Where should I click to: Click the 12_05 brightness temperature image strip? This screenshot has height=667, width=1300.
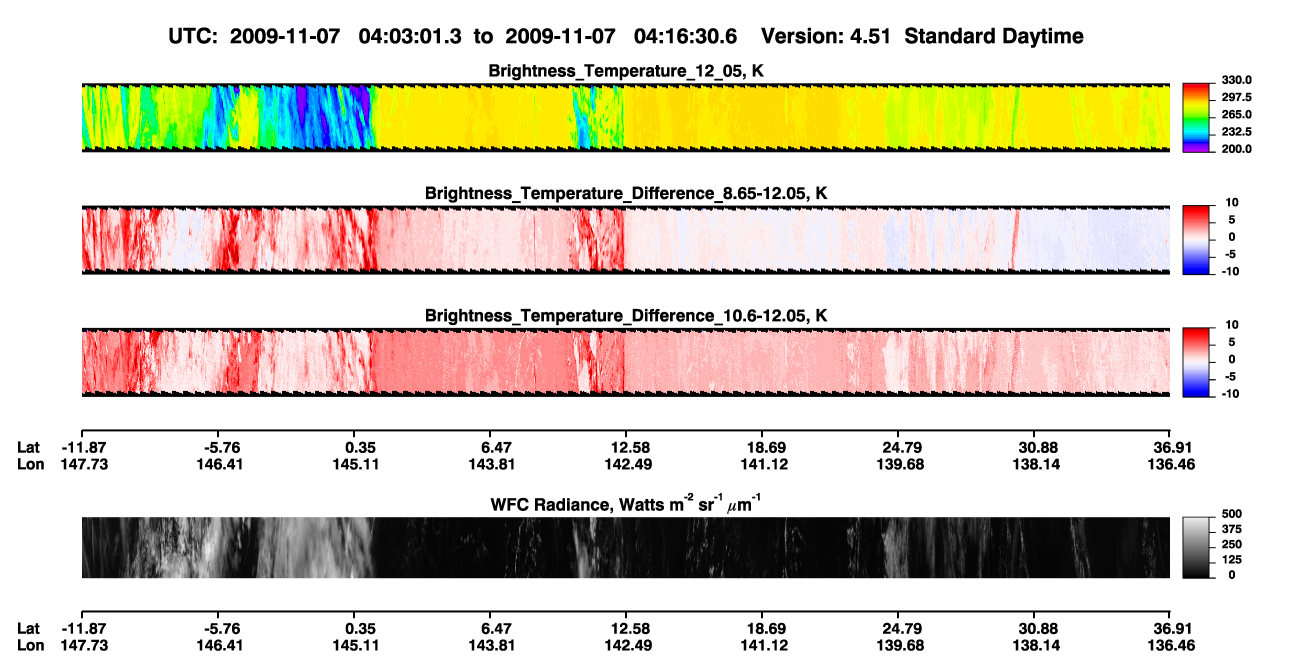626,118
